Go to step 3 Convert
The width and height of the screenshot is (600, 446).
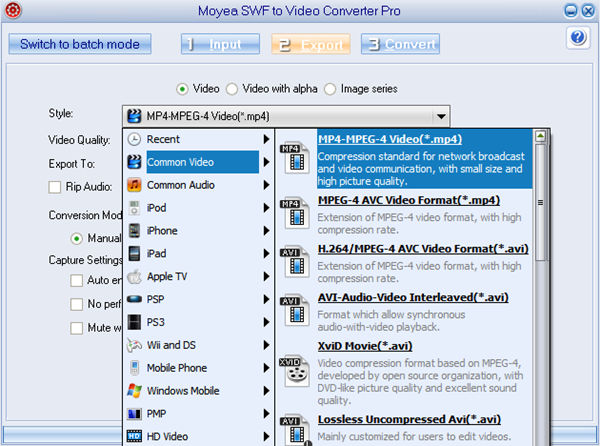pyautogui.click(x=400, y=44)
